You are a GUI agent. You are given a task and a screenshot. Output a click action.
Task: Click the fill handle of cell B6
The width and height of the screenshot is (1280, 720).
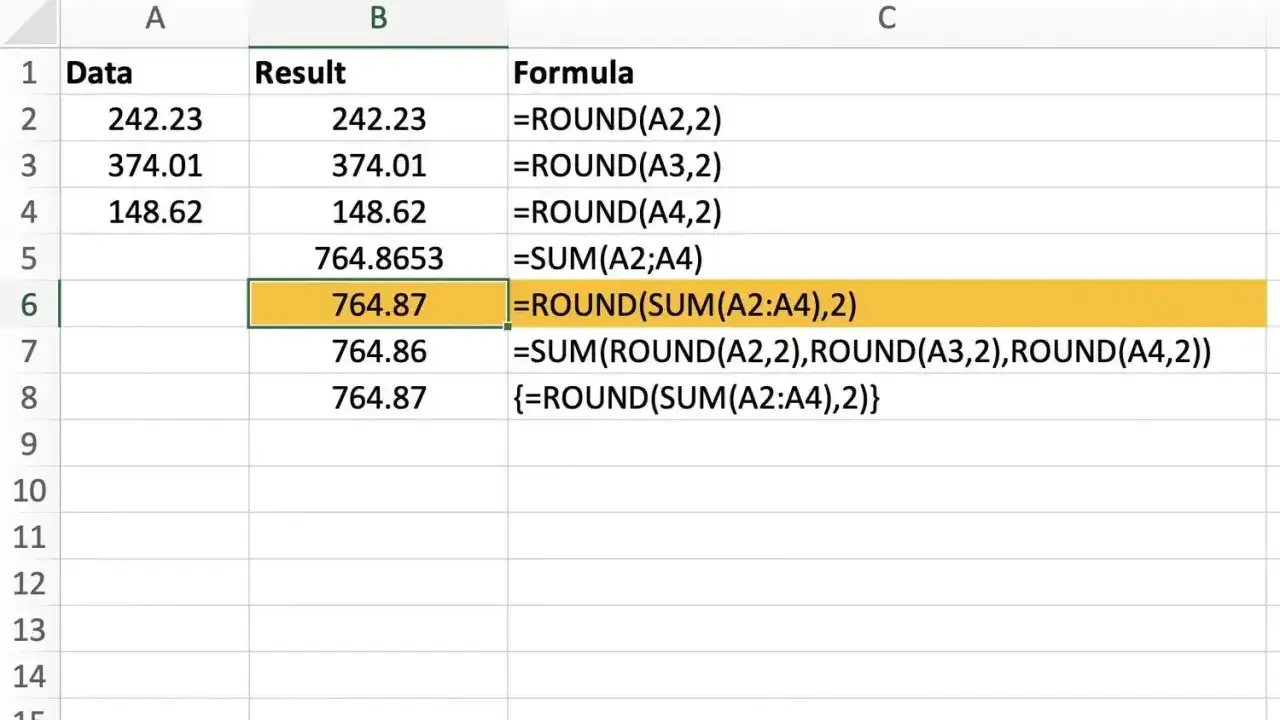pos(508,326)
